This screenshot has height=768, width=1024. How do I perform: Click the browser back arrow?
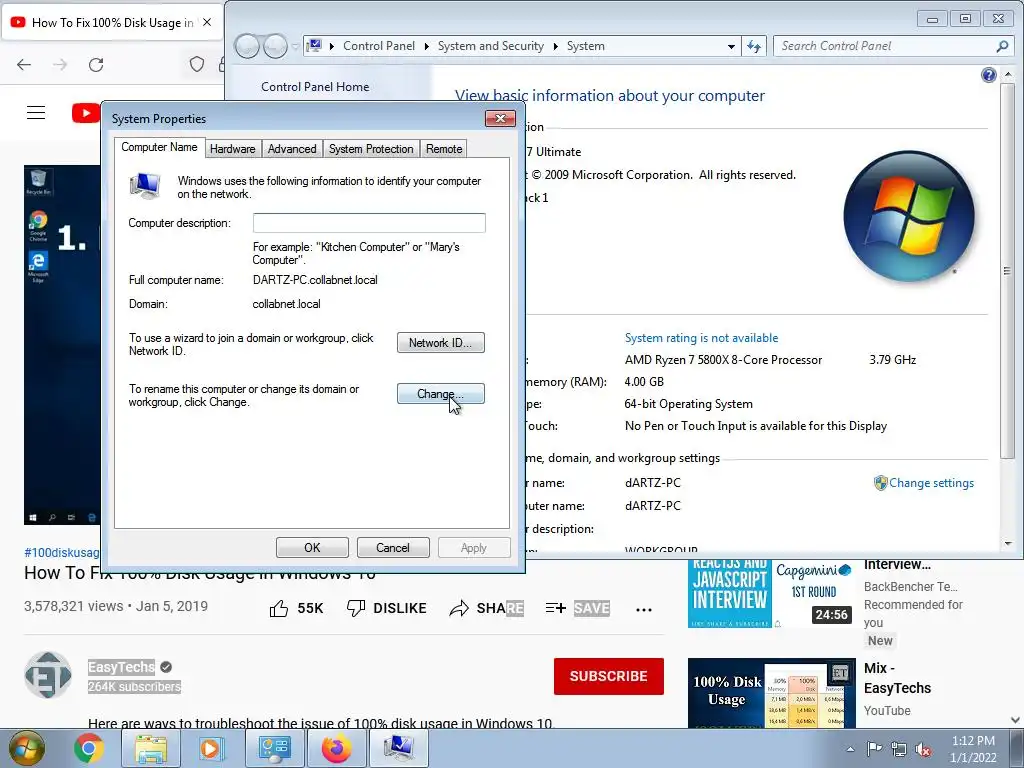point(24,65)
